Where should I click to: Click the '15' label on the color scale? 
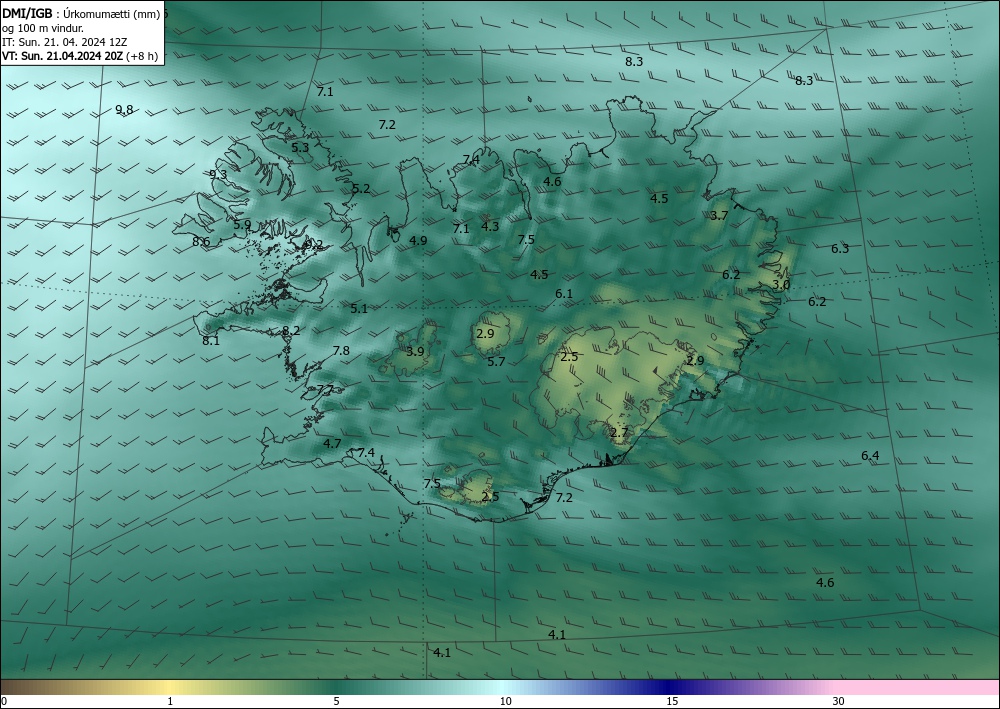(672, 701)
